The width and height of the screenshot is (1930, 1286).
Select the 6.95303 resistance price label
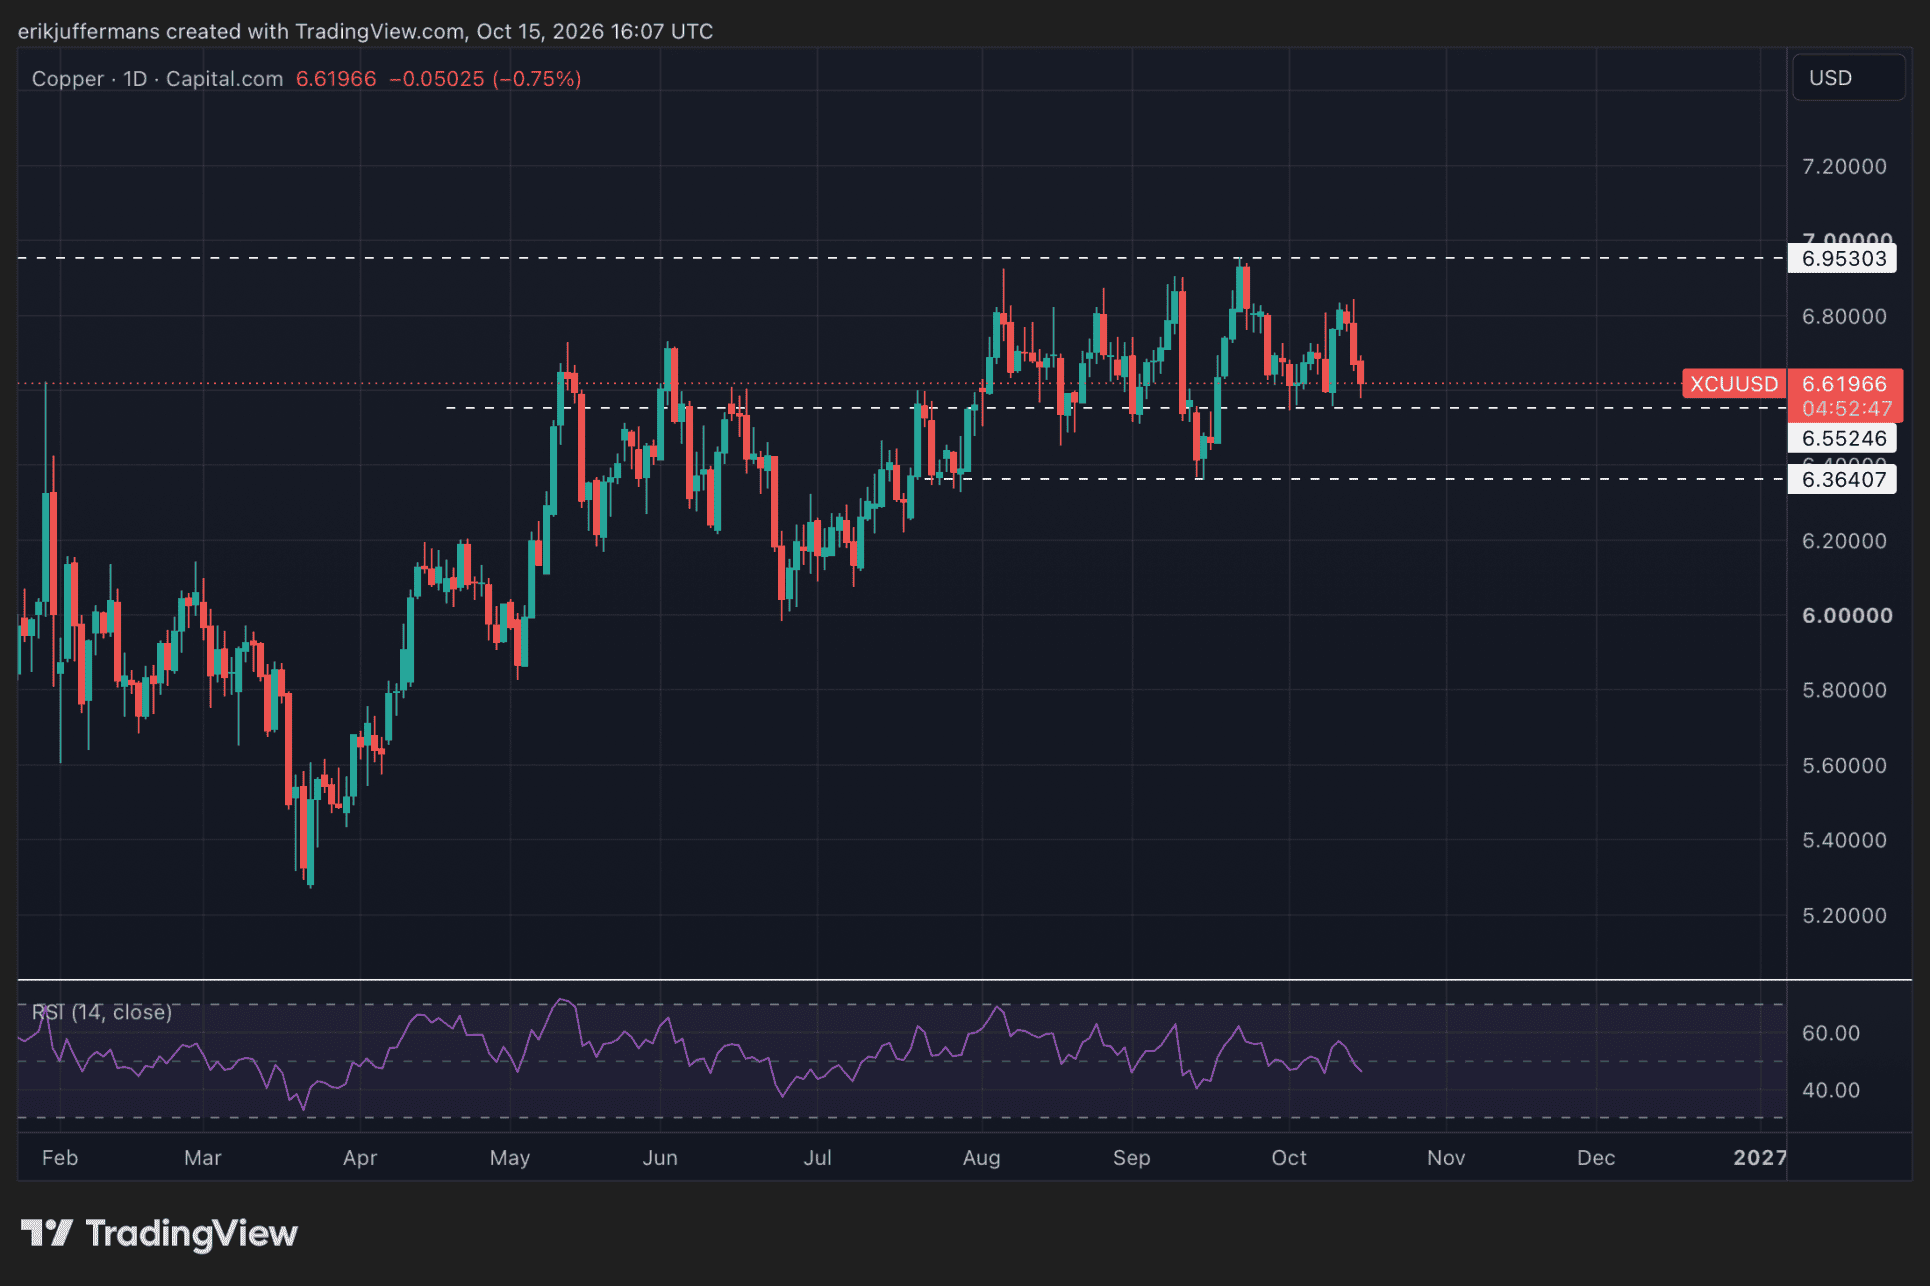click(x=1843, y=259)
